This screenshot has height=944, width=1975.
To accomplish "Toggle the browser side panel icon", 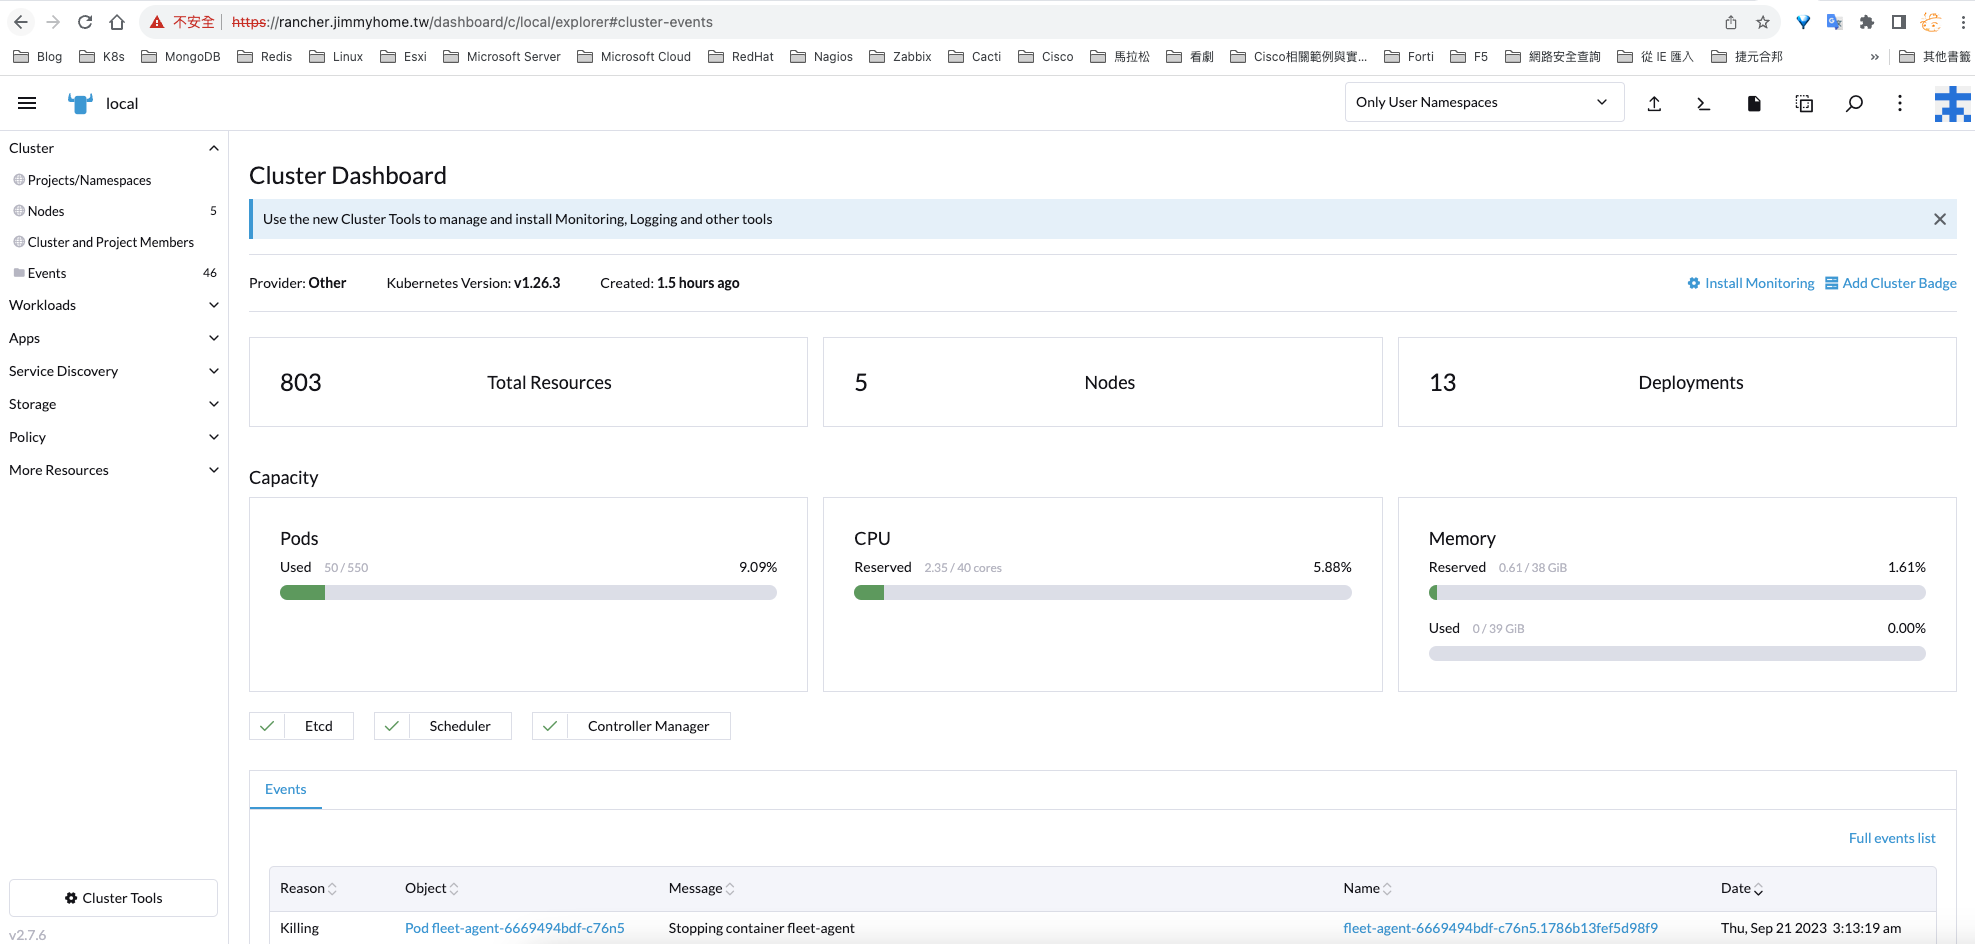I will pyautogui.click(x=1898, y=22).
